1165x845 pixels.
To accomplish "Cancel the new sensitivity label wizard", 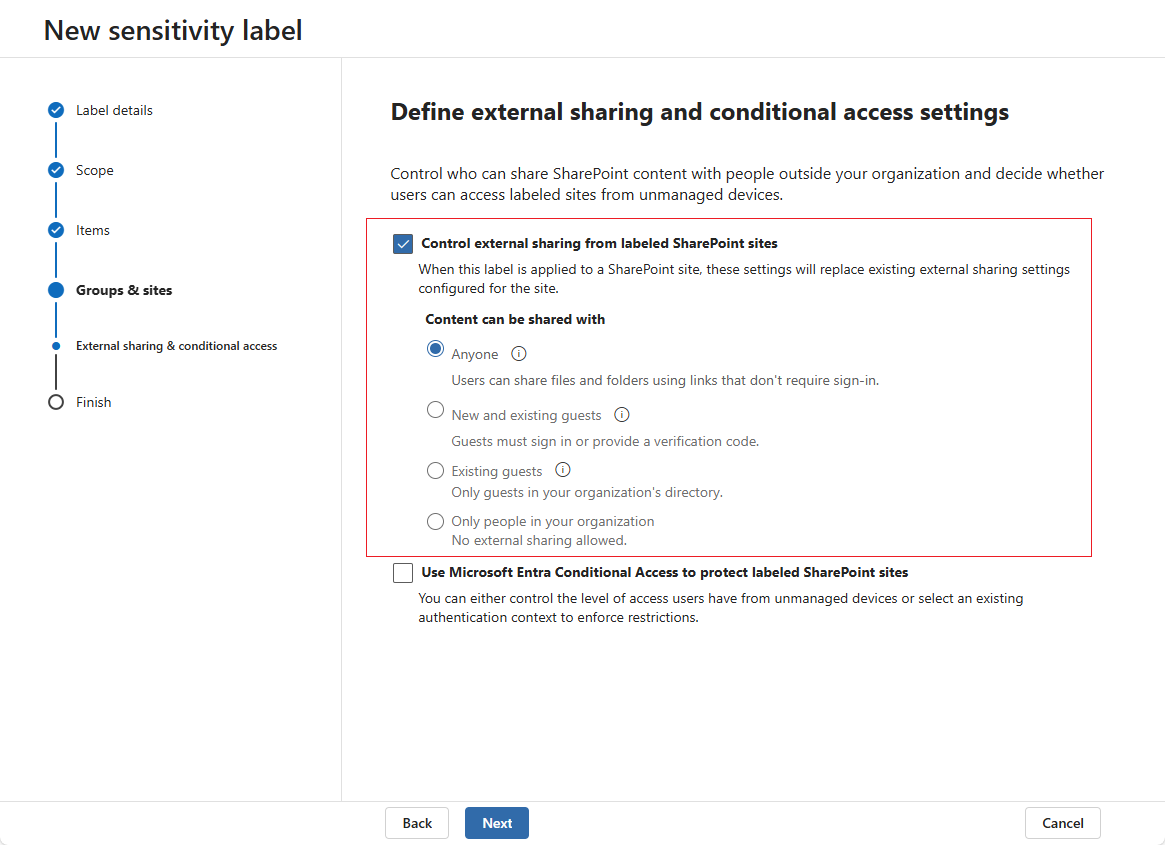I will [x=1062, y=822].
